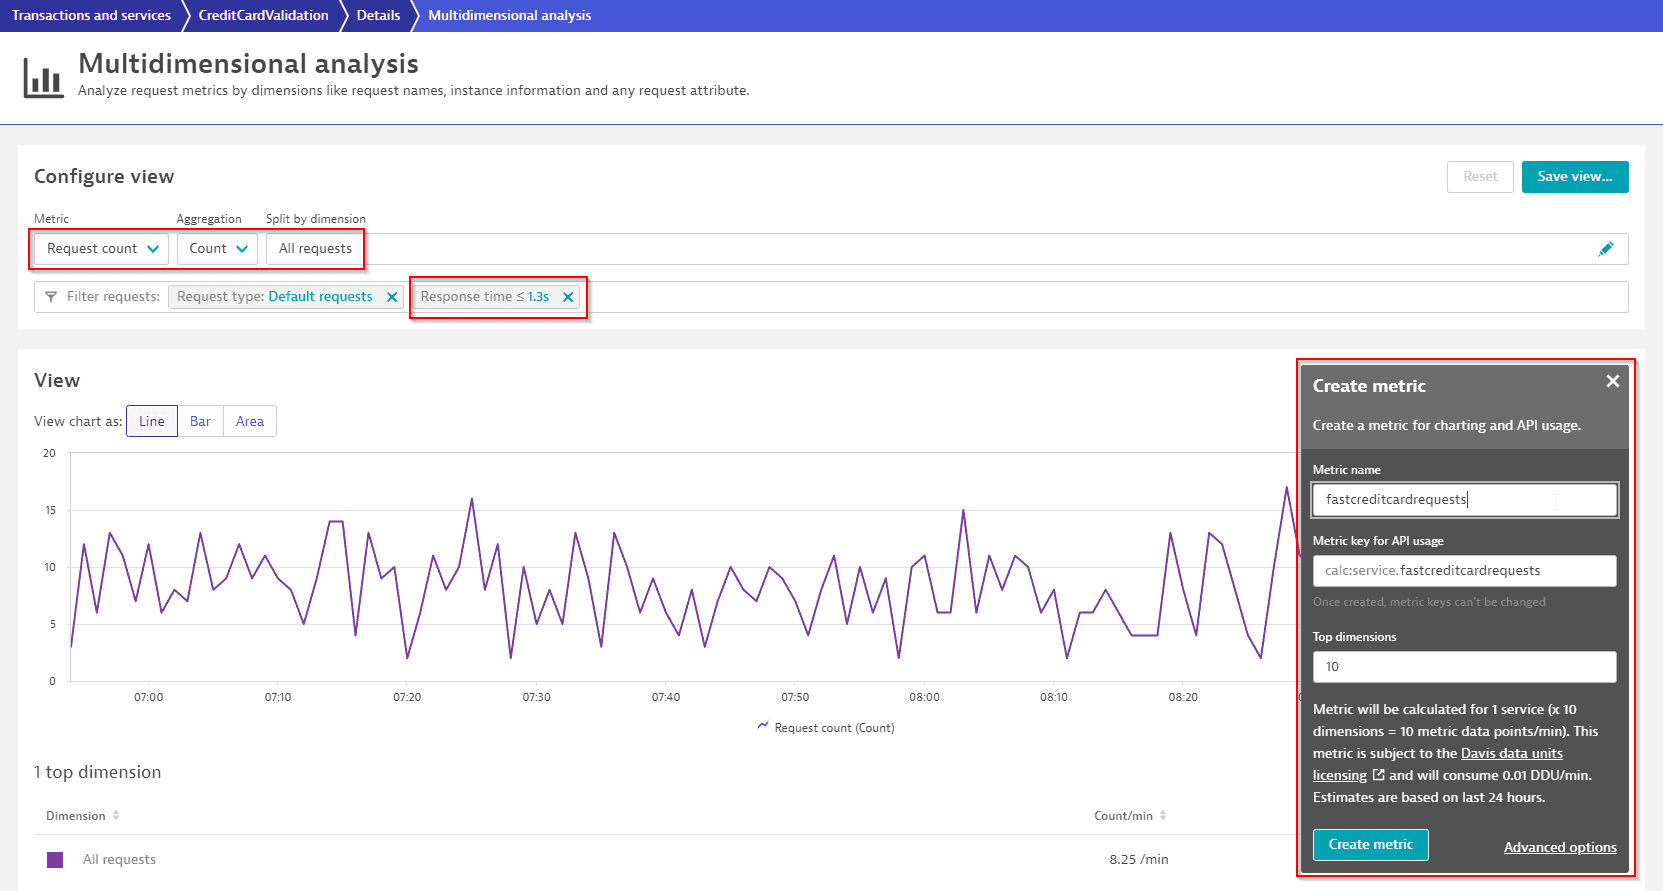This screenshot has width=1663, height=891.
Task: Click the filter funnel icon
Action: pos(51,297)
